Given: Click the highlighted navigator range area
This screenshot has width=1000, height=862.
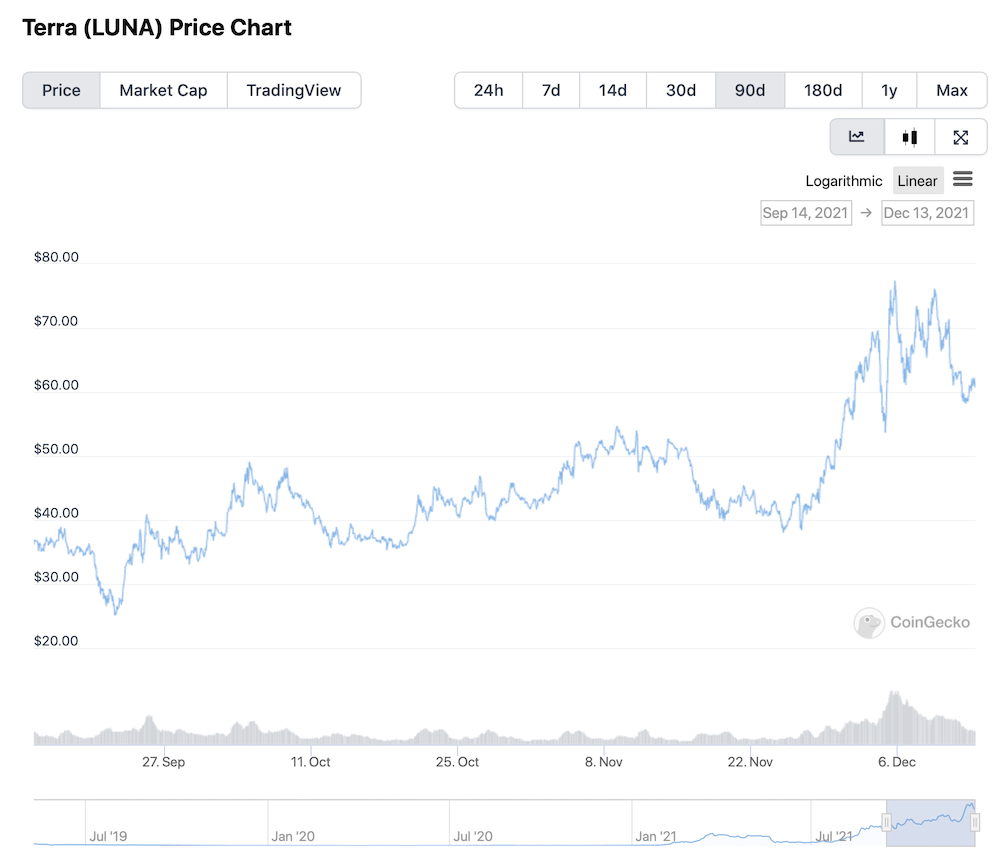Looking at the screenshot, I should coord(930,822).
